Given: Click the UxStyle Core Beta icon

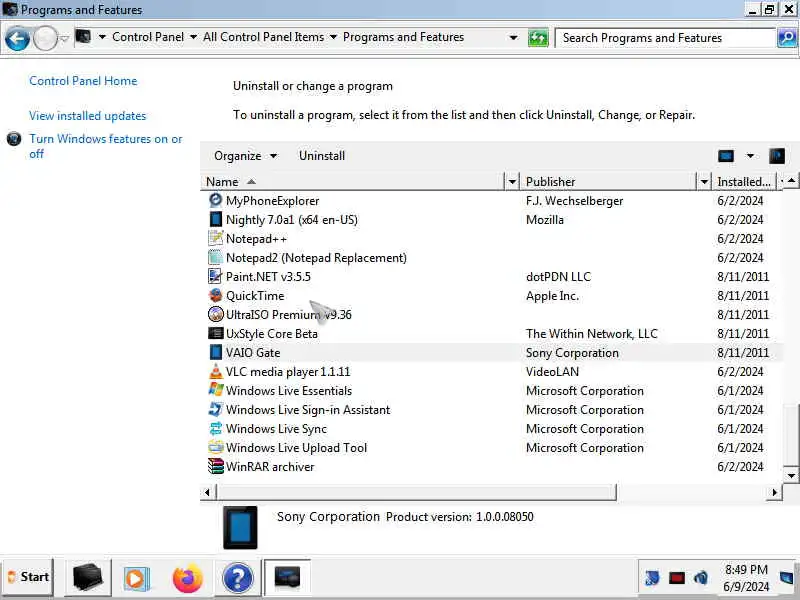Looking at the screenshot, I should (215, 333).
